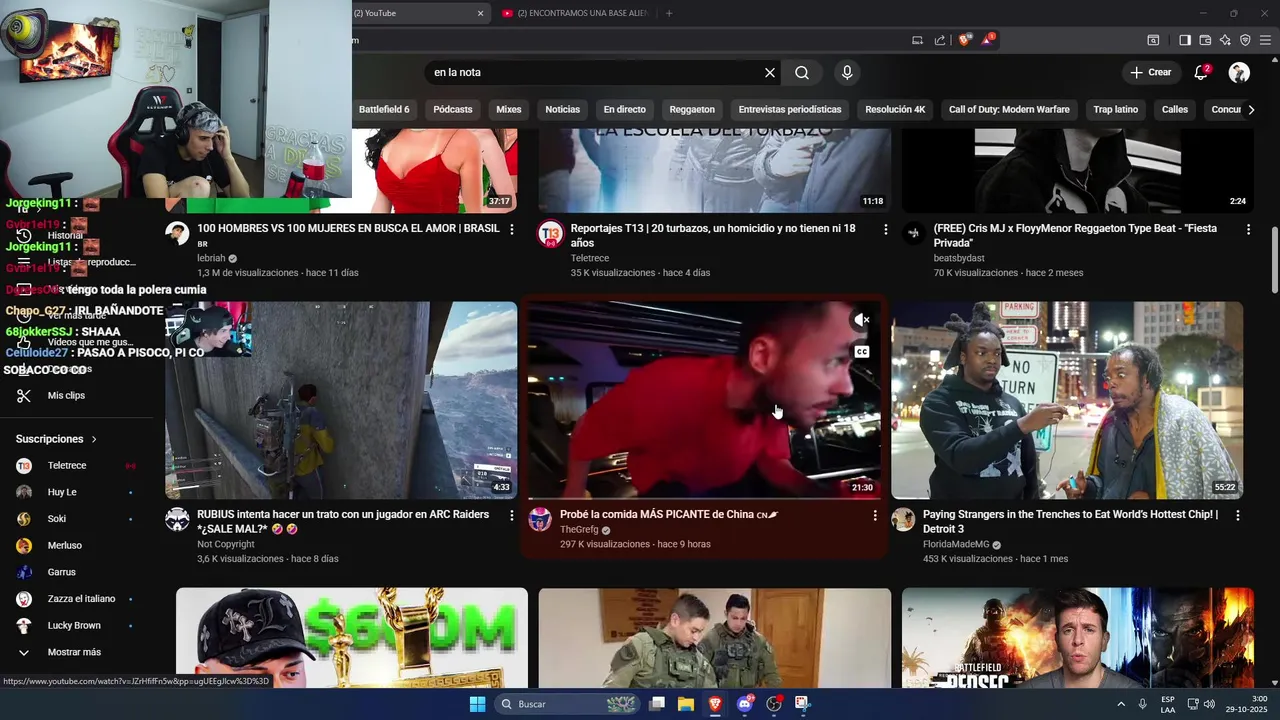Select the Trap latino filter chip

tap(1115, 110)
